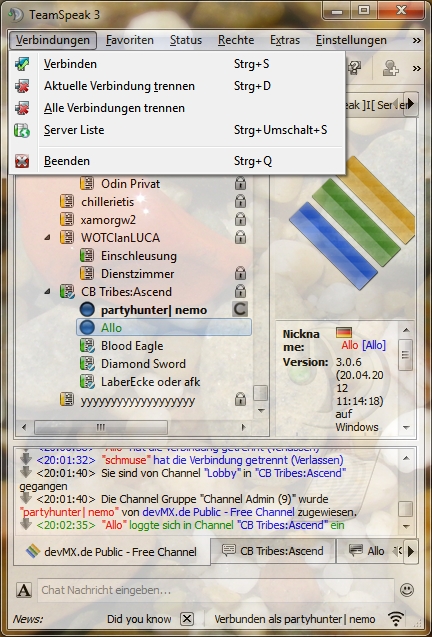This screenshot has width=432, height=637.
Task: Select the xamorgw2 channel
Action: [x=108, y=220]
